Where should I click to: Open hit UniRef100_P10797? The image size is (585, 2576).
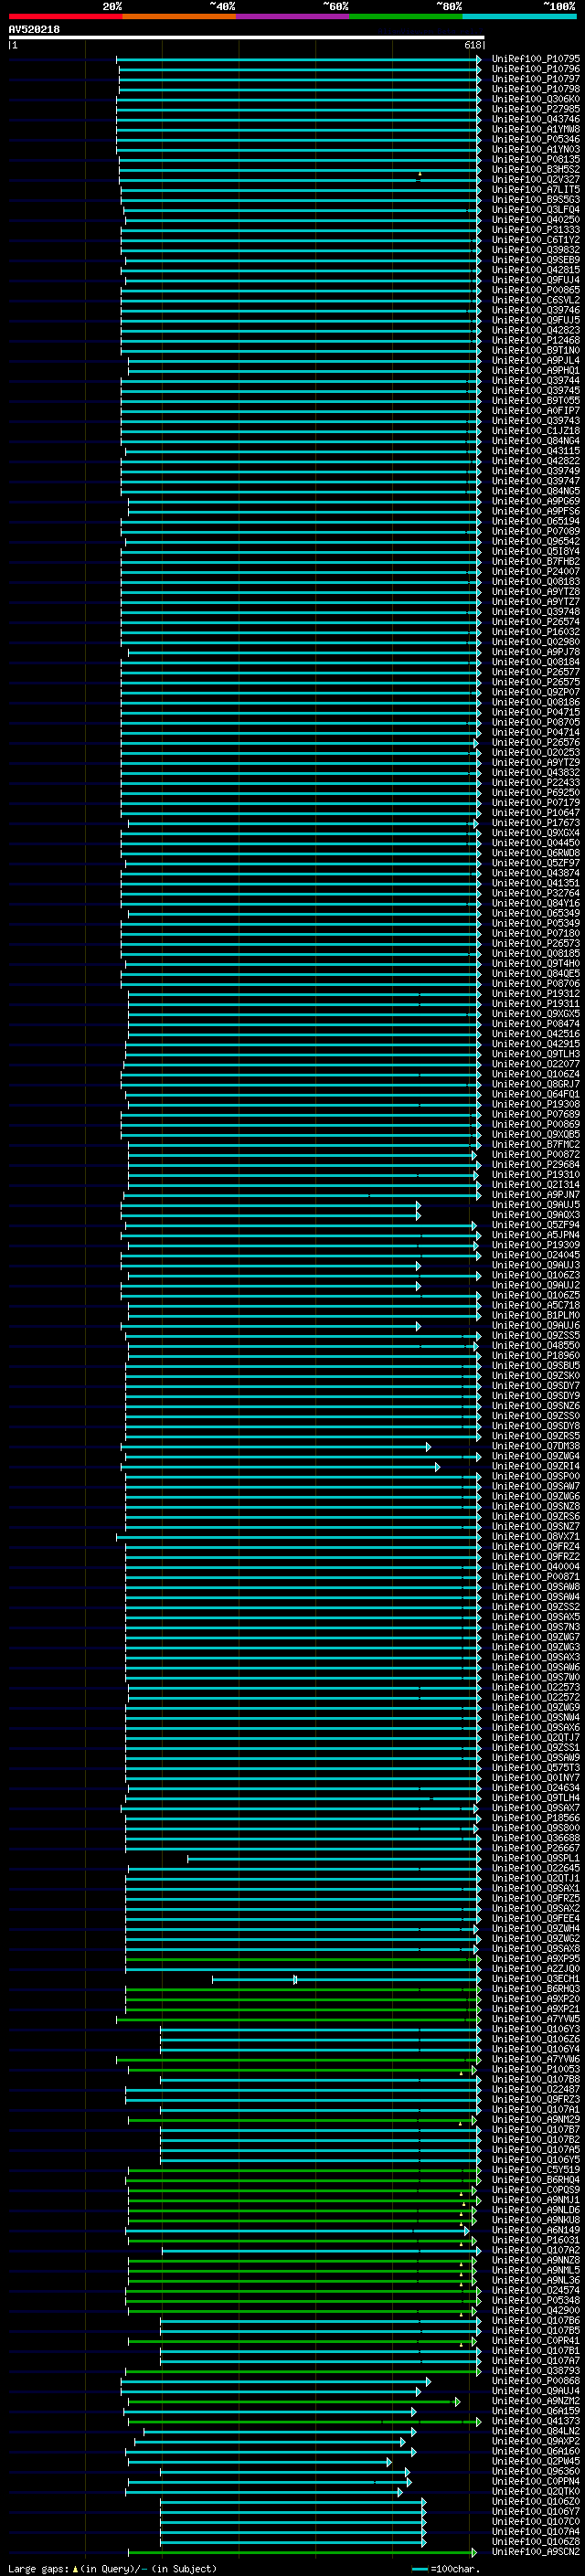click(x=536, y=79)
